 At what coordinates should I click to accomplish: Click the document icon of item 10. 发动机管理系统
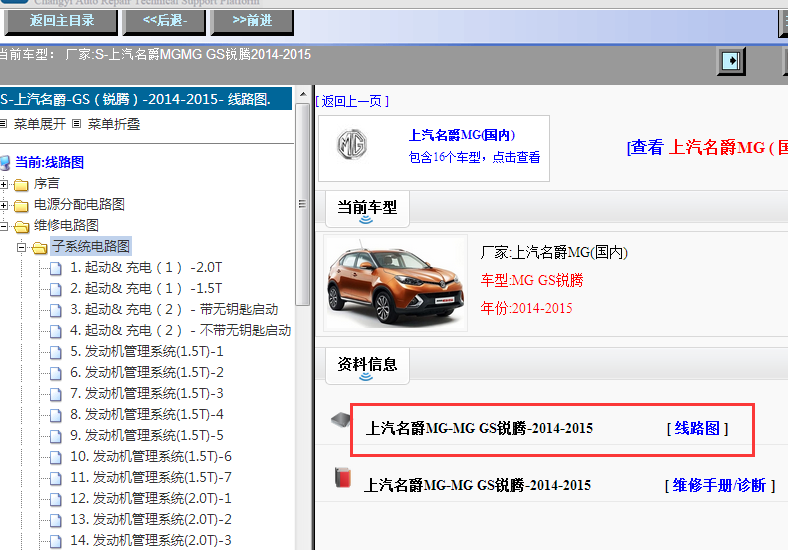coord(56,457)
